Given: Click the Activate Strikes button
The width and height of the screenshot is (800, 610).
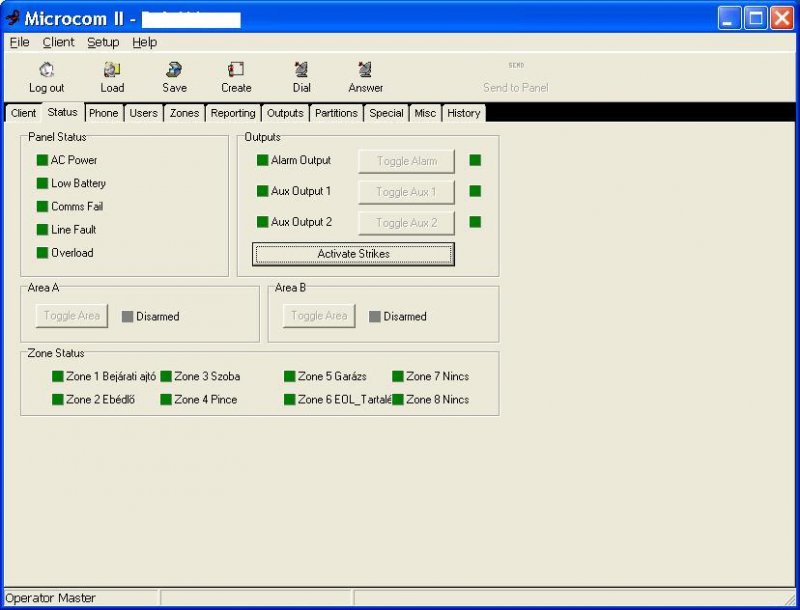Looking at the screenshot, I should pyautogui.click(x=353, y=254).
